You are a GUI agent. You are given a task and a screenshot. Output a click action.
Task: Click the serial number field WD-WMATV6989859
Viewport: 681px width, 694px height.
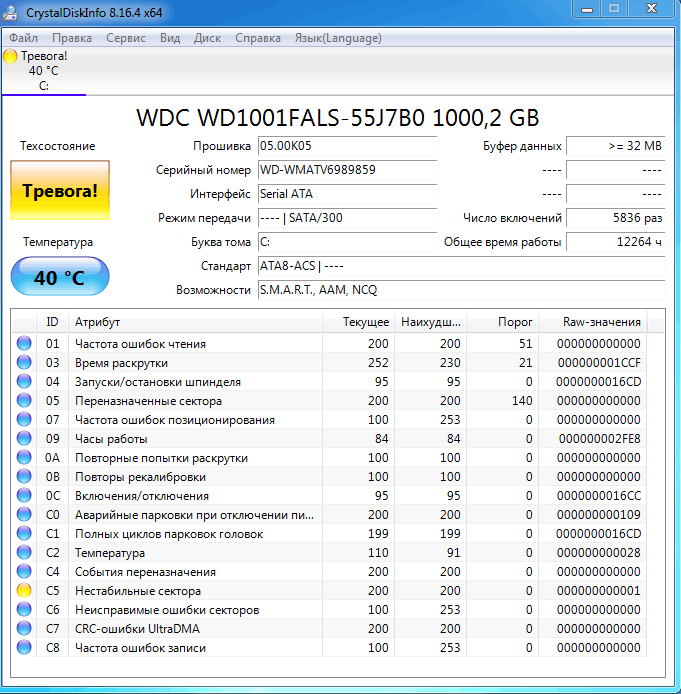347,170
